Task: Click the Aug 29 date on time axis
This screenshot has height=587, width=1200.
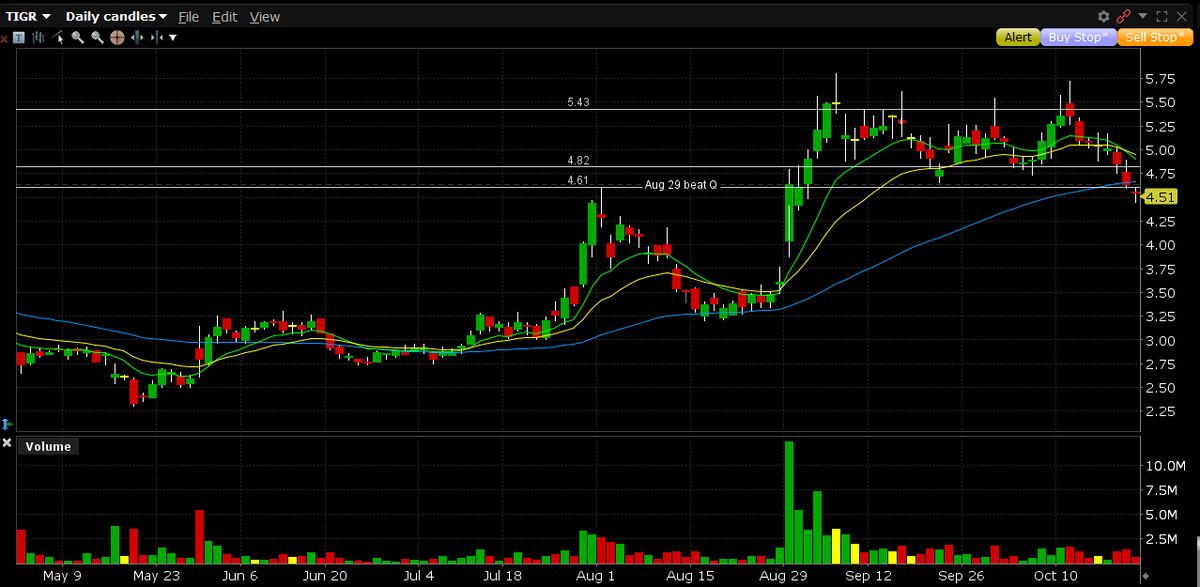Action: 783,577
